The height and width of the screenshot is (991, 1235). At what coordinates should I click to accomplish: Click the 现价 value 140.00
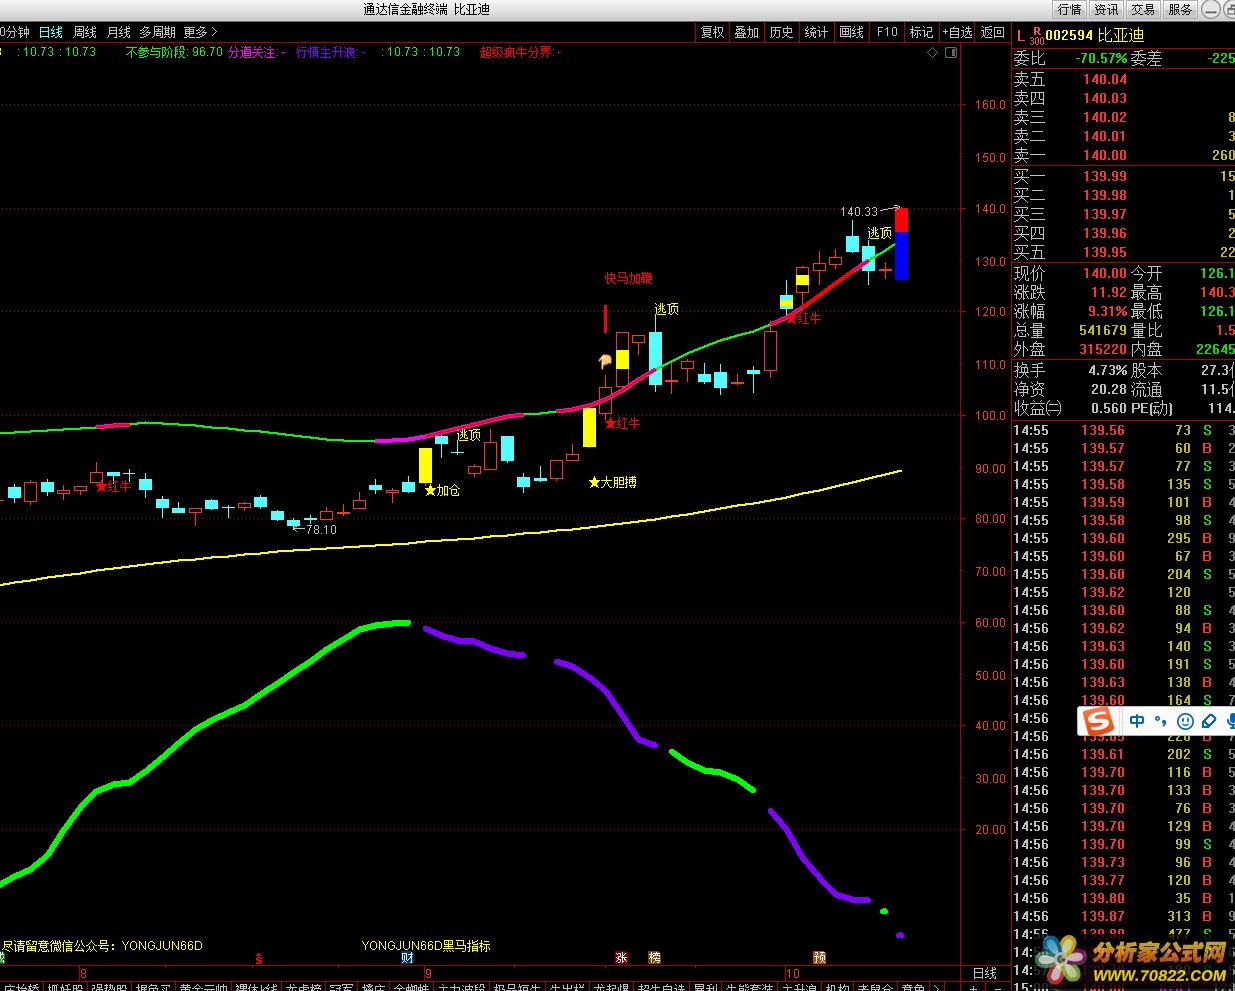[x=1104, y=273]
